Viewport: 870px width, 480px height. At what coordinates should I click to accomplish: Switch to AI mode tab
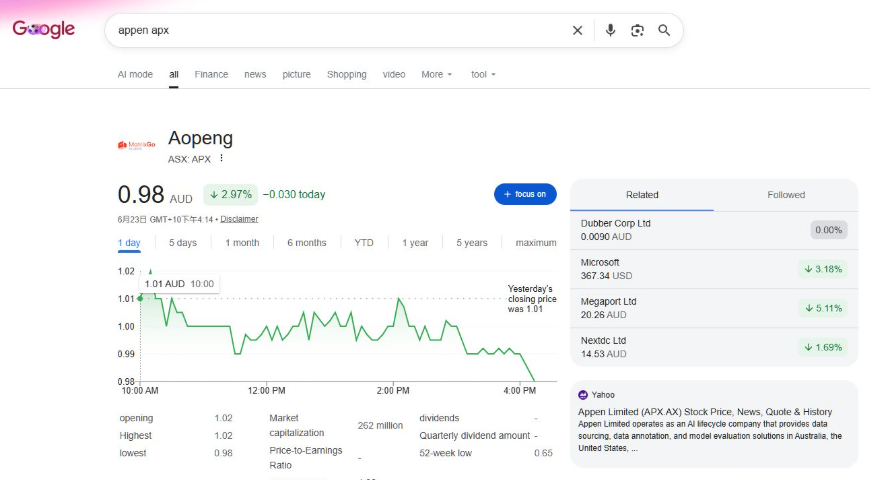point(135,74)
